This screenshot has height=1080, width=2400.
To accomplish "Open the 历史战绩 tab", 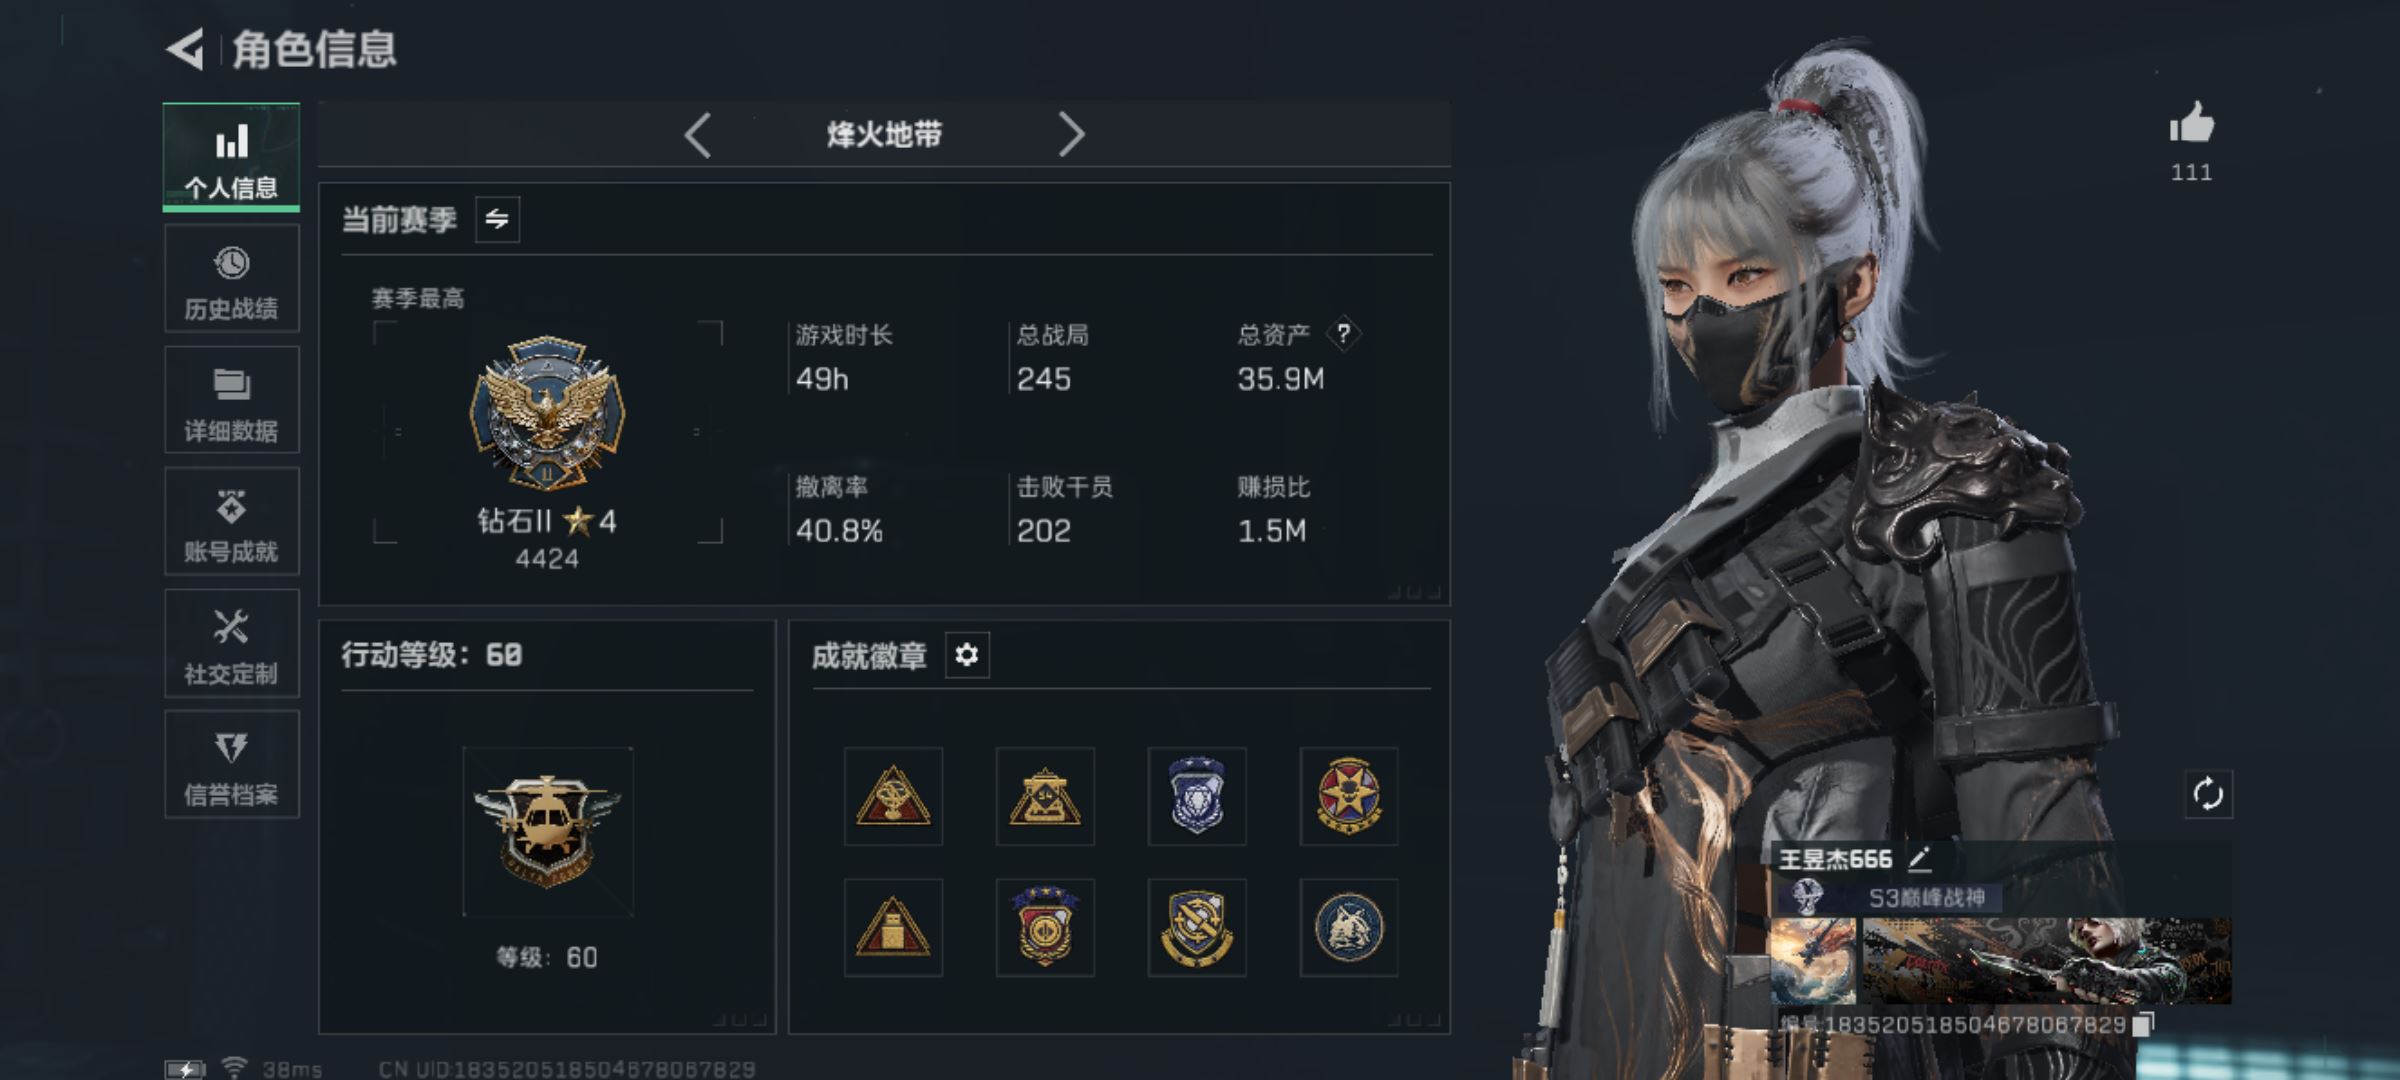I will pyautogui.click(x=231, y=279).
